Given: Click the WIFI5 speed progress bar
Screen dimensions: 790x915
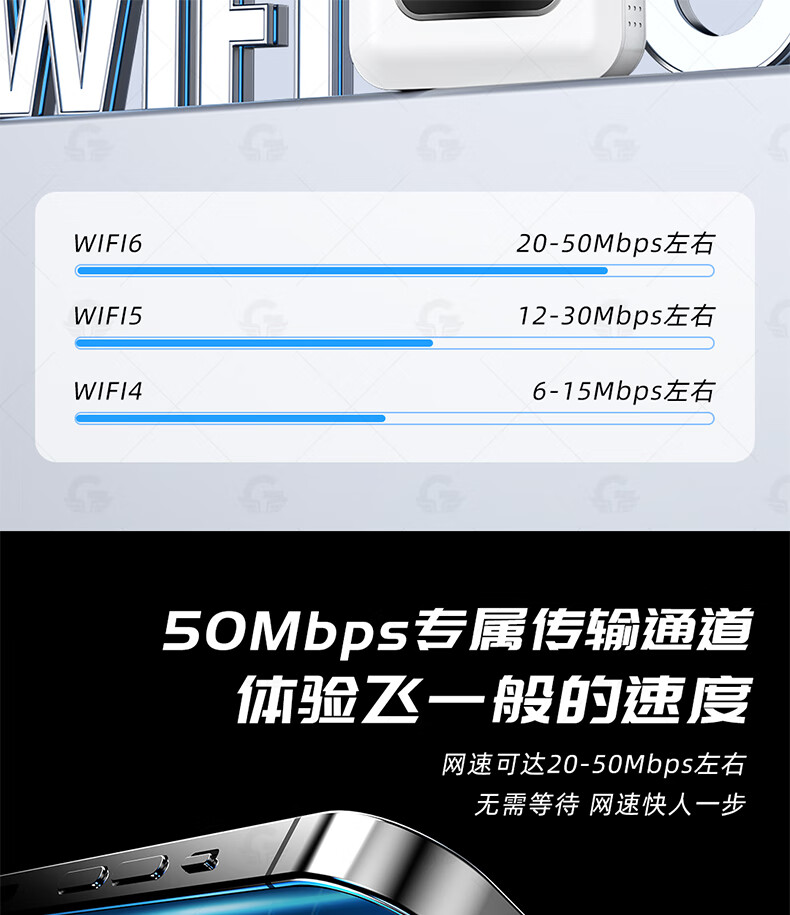Looking at the screenshot, I should click(394, 343).
